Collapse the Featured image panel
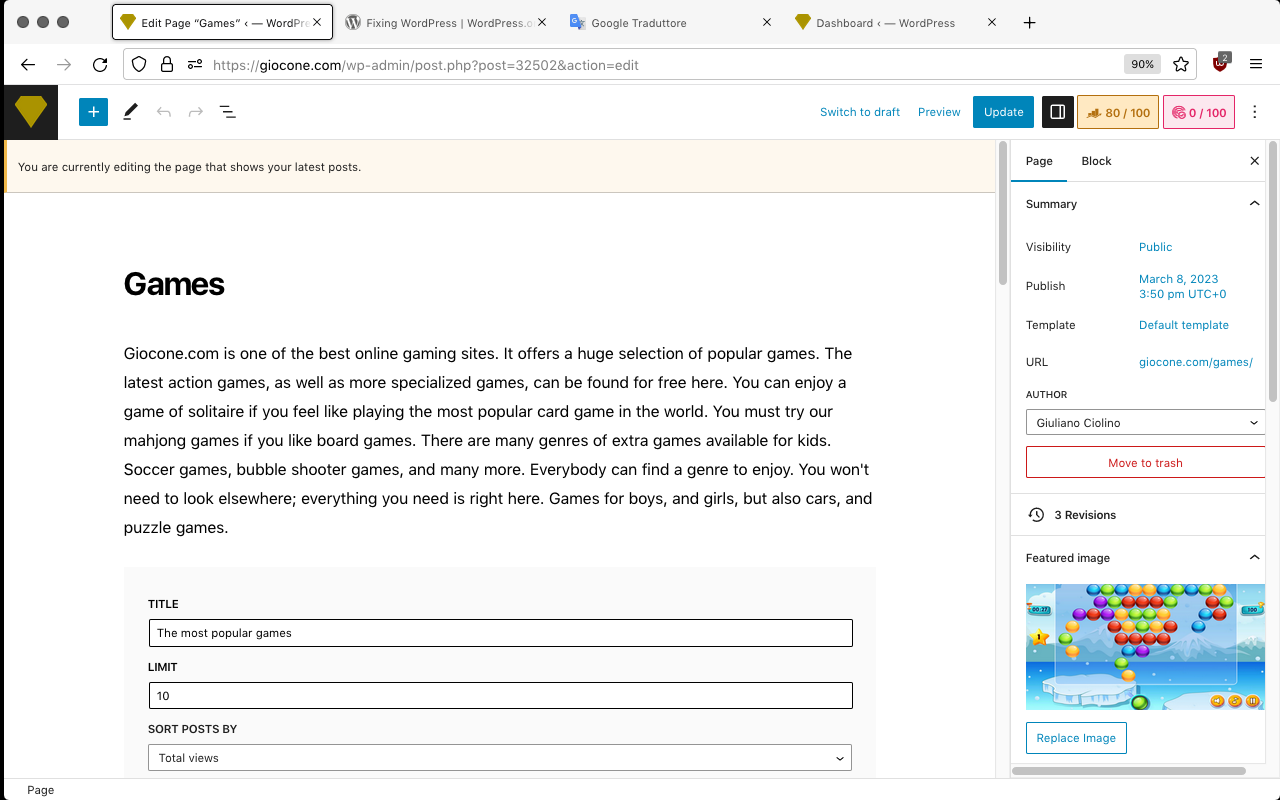This screenshot has height=800, width=1280. [x=1254, y=558]
